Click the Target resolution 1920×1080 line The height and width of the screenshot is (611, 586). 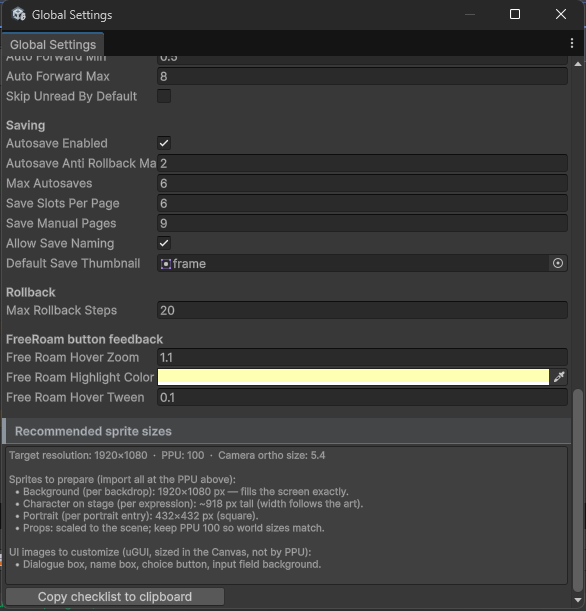point(167,455)
